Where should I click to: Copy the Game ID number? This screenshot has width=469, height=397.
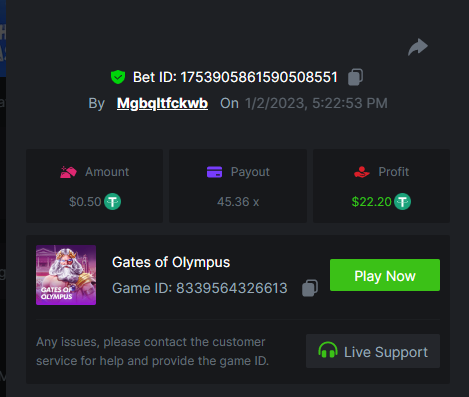tap(310, 288)
